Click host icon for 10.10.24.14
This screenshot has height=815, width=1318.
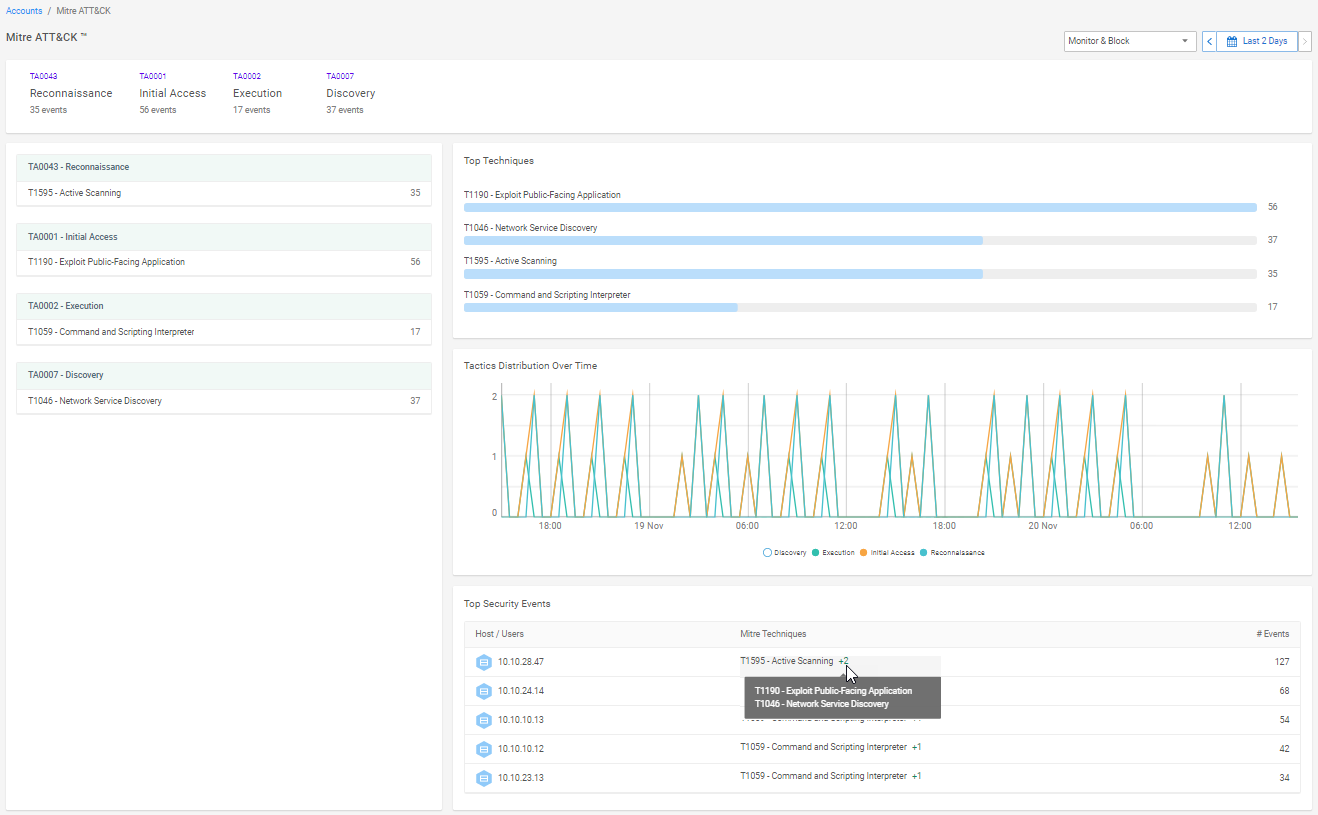(484, 691)
